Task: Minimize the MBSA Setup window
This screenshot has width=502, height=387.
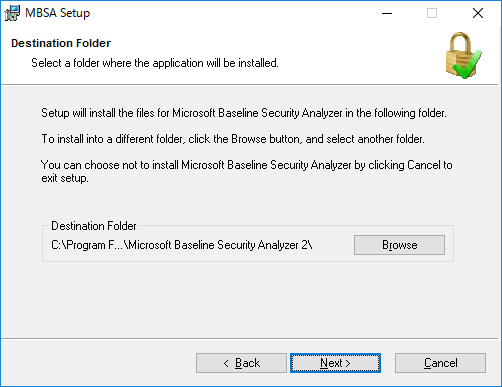Action: pos(387,13)
